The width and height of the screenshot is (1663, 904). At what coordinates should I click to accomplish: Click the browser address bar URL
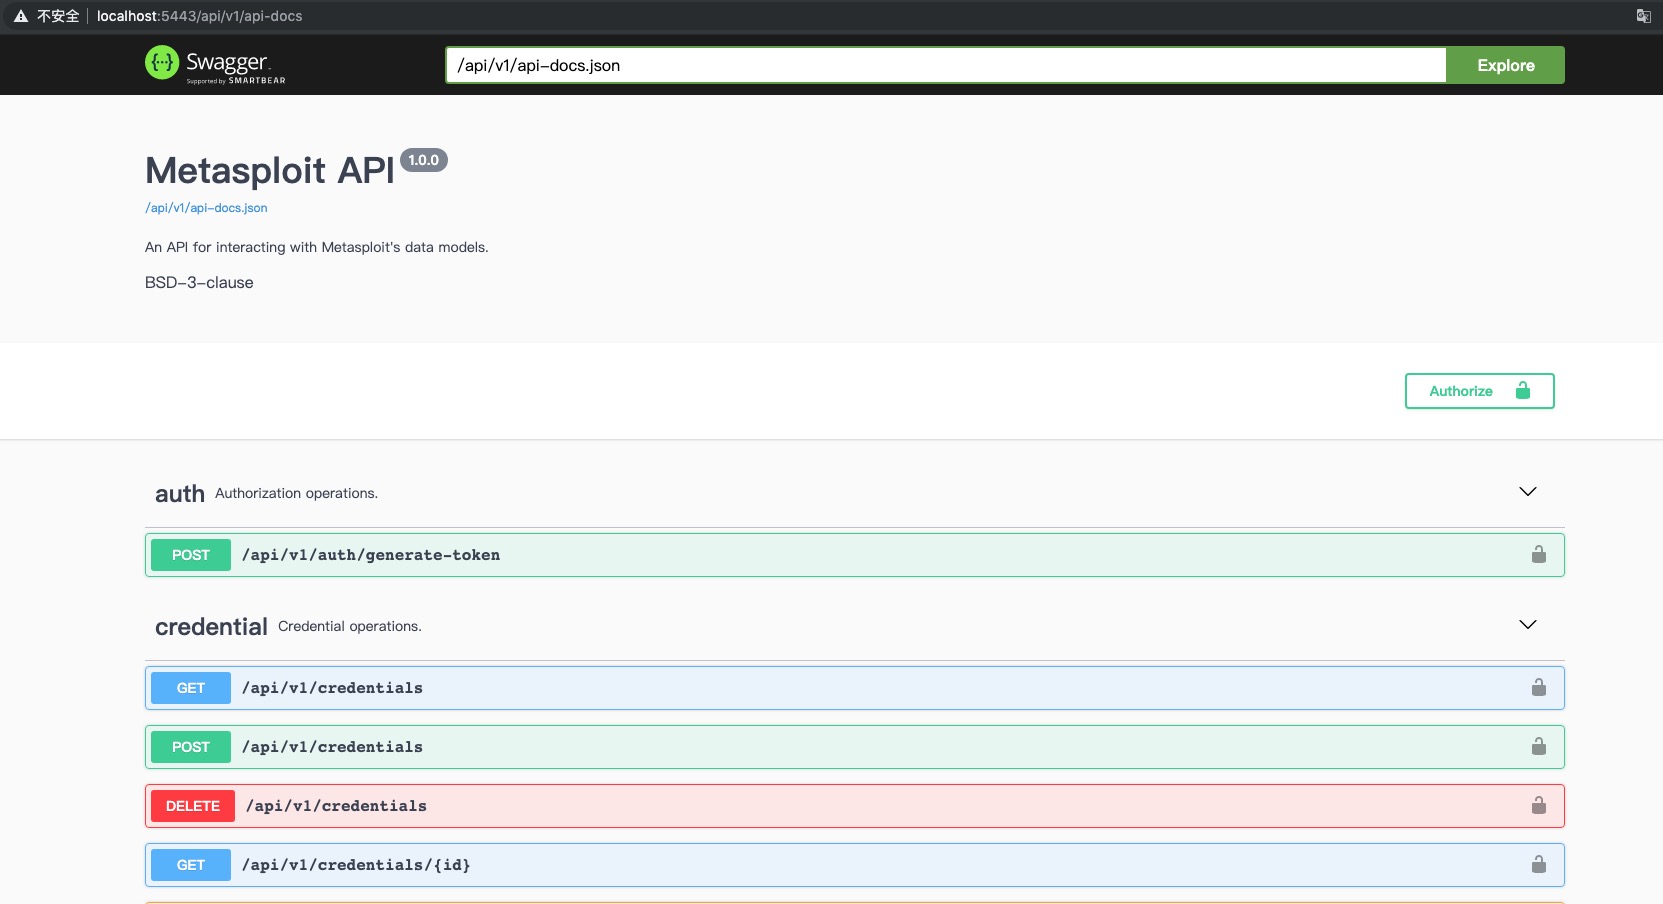coord(199,16)
